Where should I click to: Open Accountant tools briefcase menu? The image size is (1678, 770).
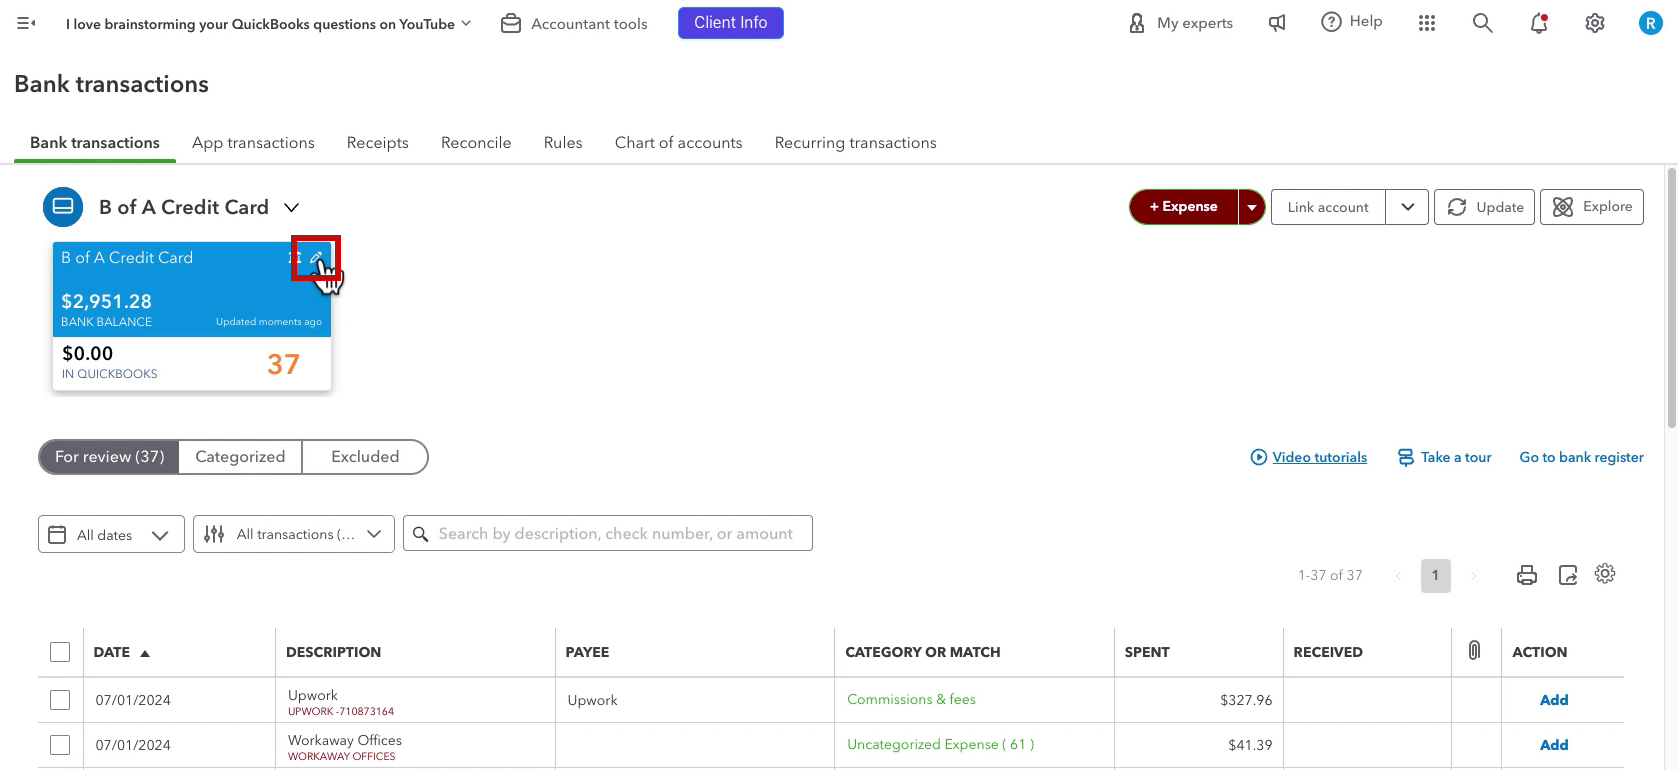(574, 23)
